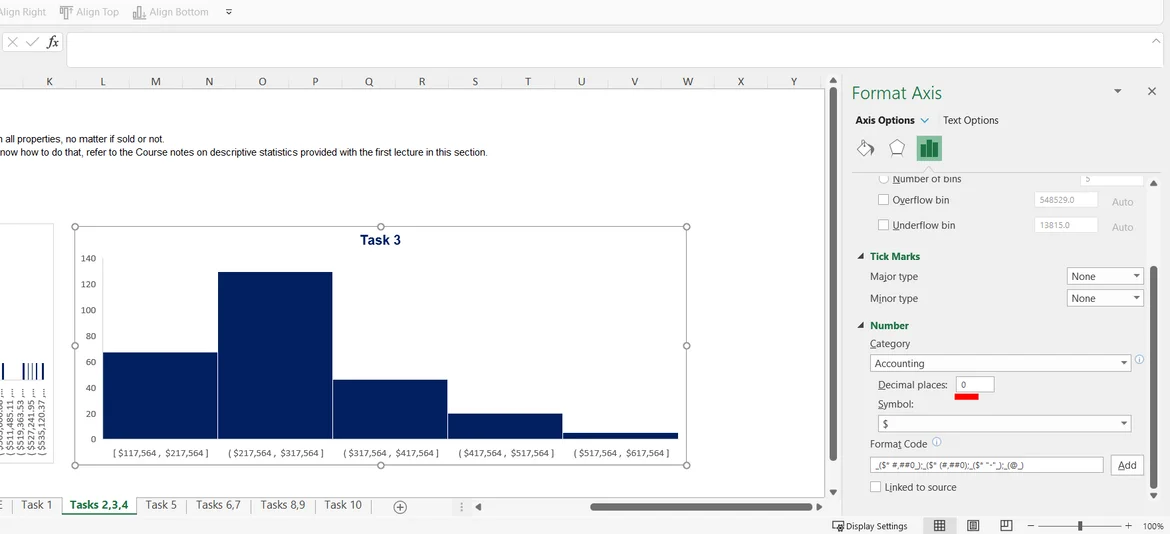Image resolution: width=1170 pixels, height=534 pixels.
Task: Enable the Overflow bin checkbox
Action: [x=883, y=200]
